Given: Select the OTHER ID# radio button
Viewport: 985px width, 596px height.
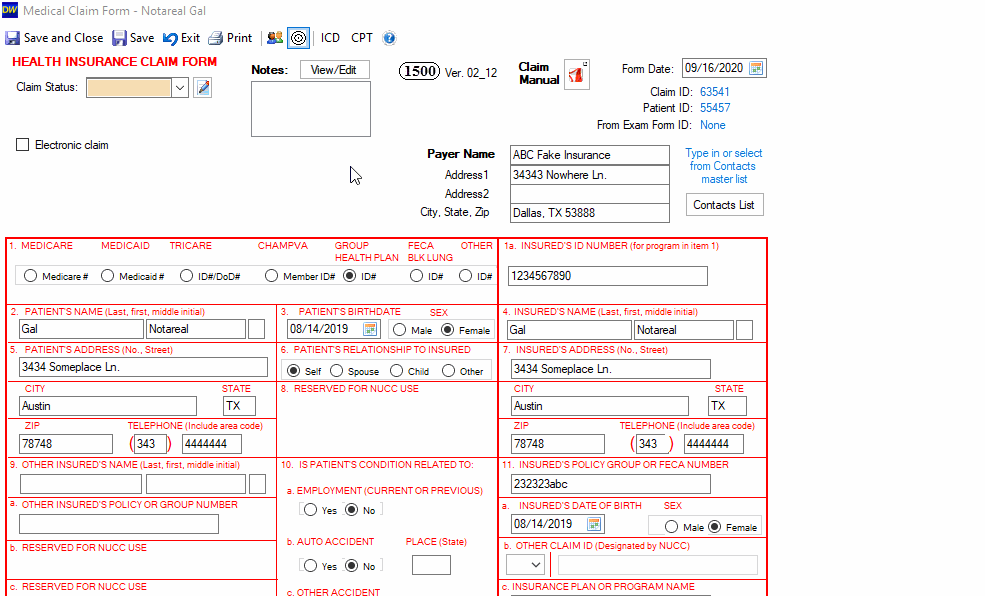Looking at the screenshot, I should tap(465, 276).
